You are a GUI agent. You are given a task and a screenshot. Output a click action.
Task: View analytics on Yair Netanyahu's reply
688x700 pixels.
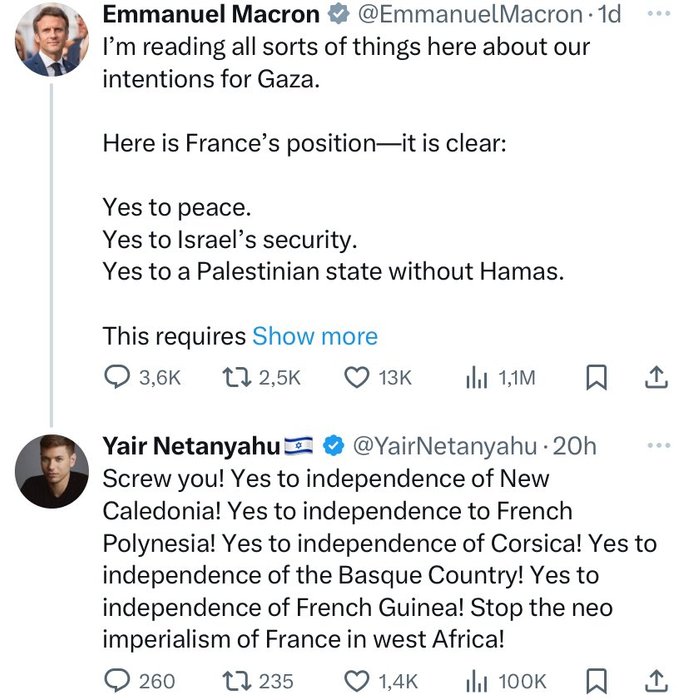point(476,681)
